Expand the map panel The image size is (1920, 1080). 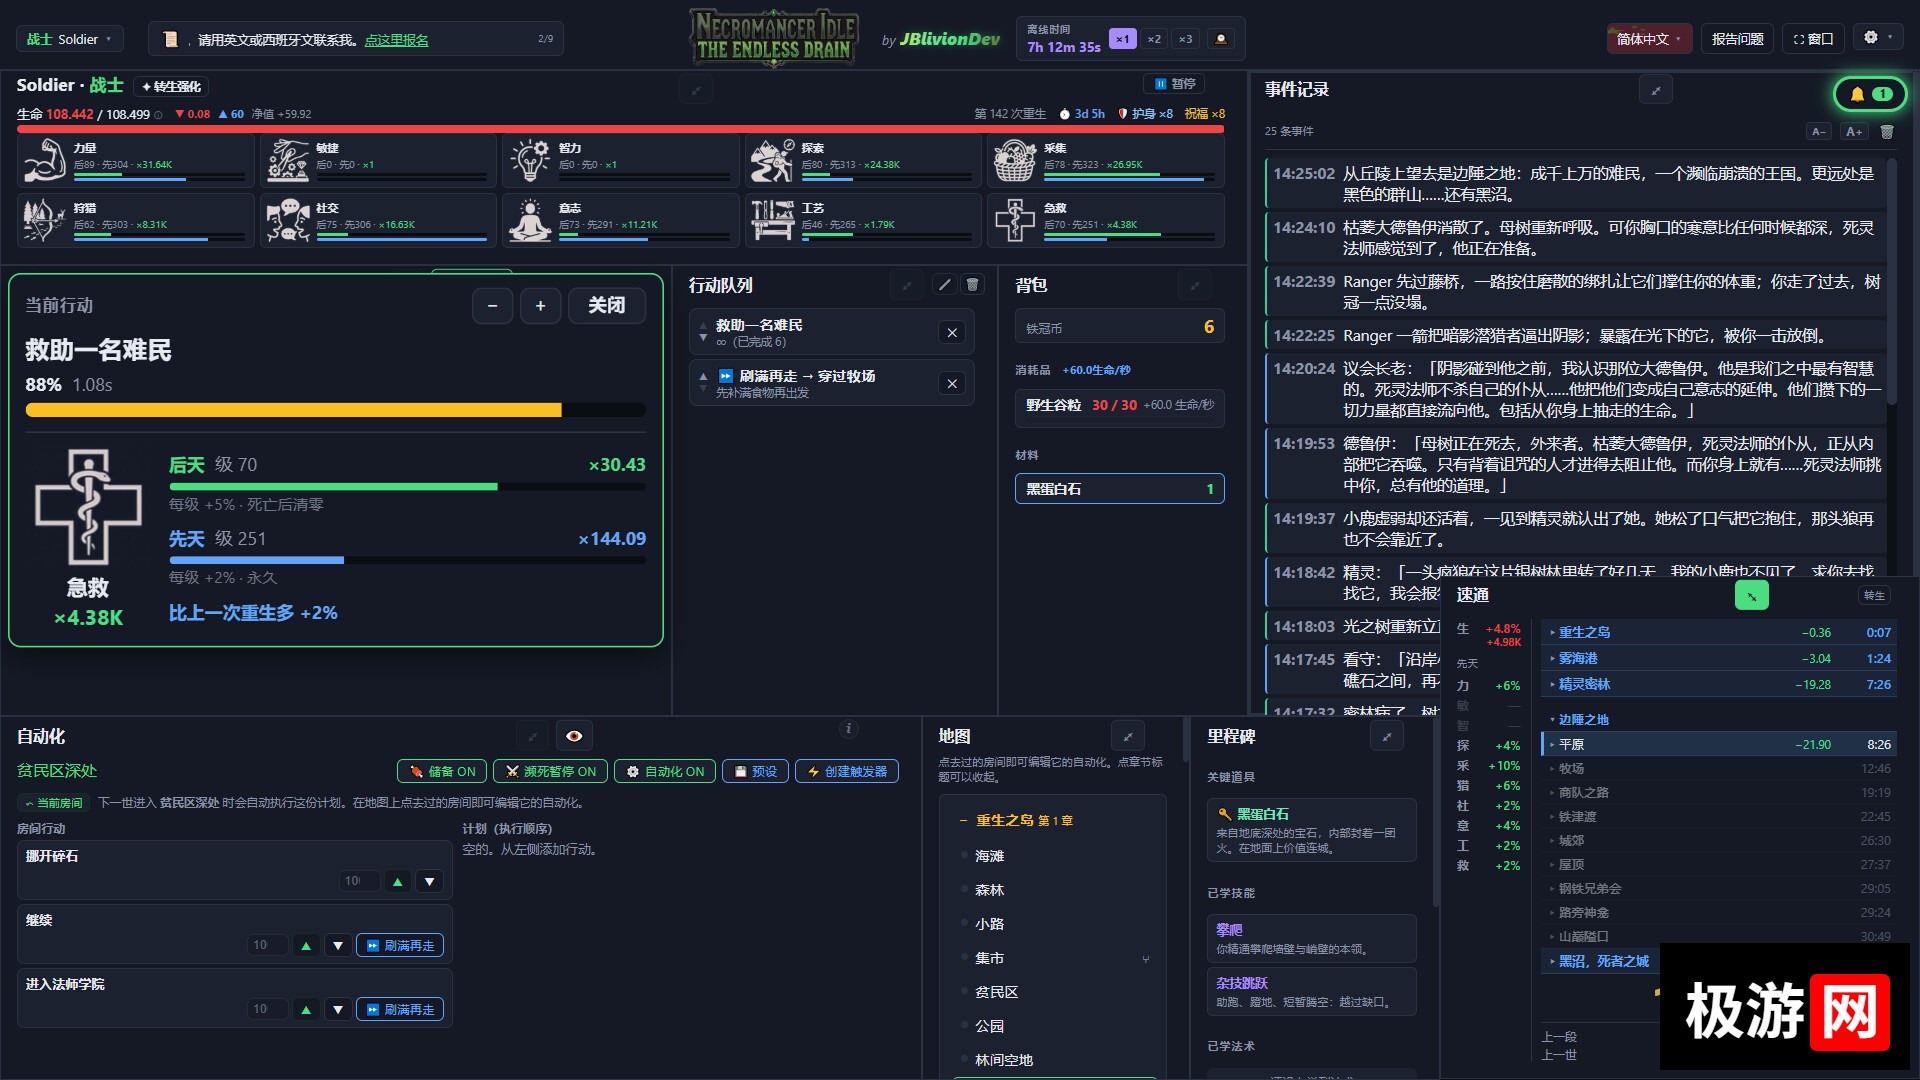click(1128, 736)
